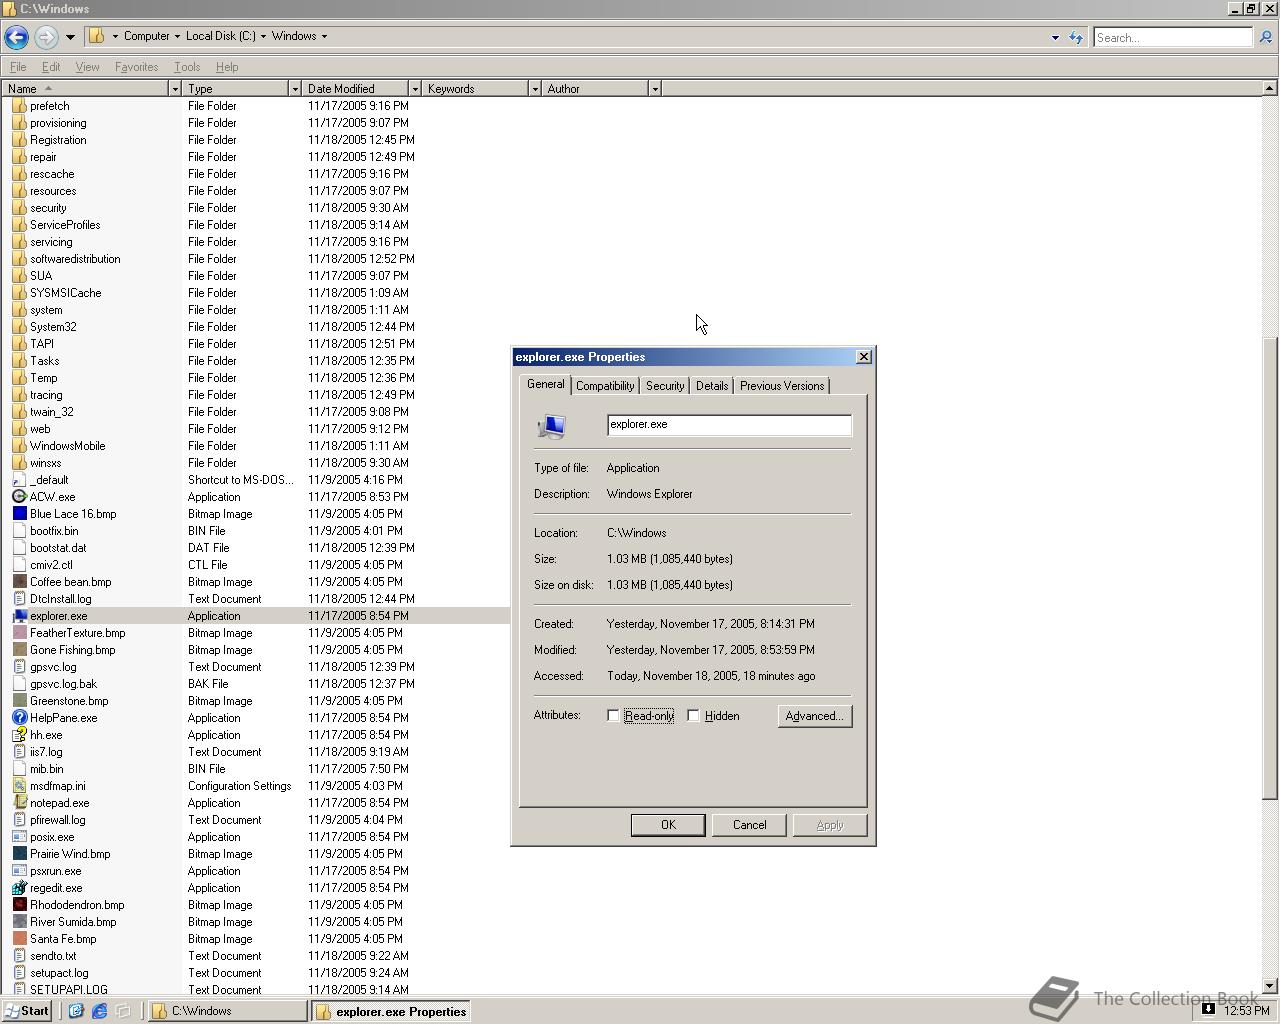Cancel the explorer.exe Properties dialog
The height and width of the screenshot is (1024, 1280).
749,825
